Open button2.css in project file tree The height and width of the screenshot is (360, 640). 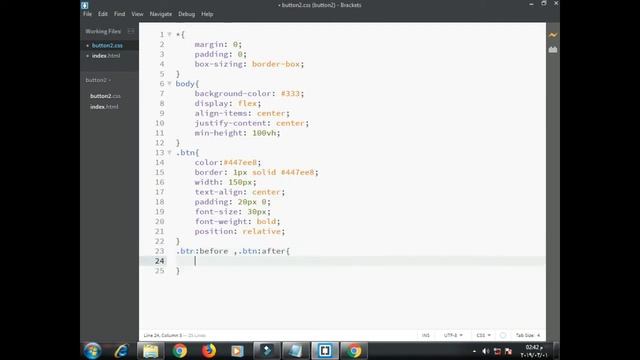tap(105, 96)
